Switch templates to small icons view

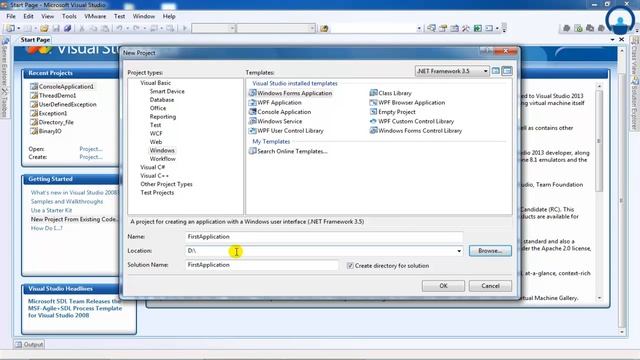tap(507, 71)
